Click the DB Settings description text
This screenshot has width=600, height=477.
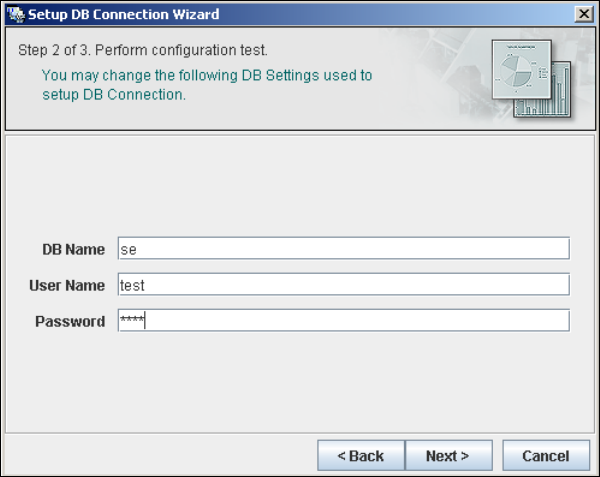click(x=207, y=85)
